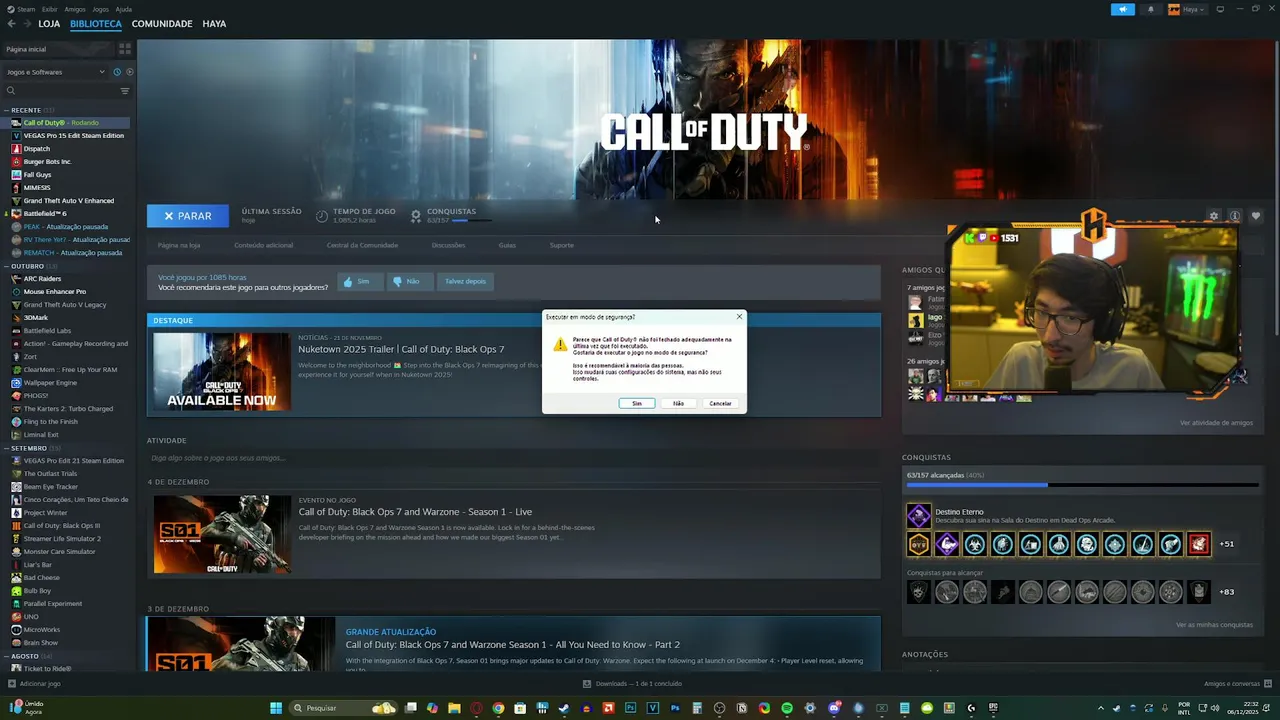Click the recent activity clock filter icon
1280x720 pixels.
click(117, 72)
